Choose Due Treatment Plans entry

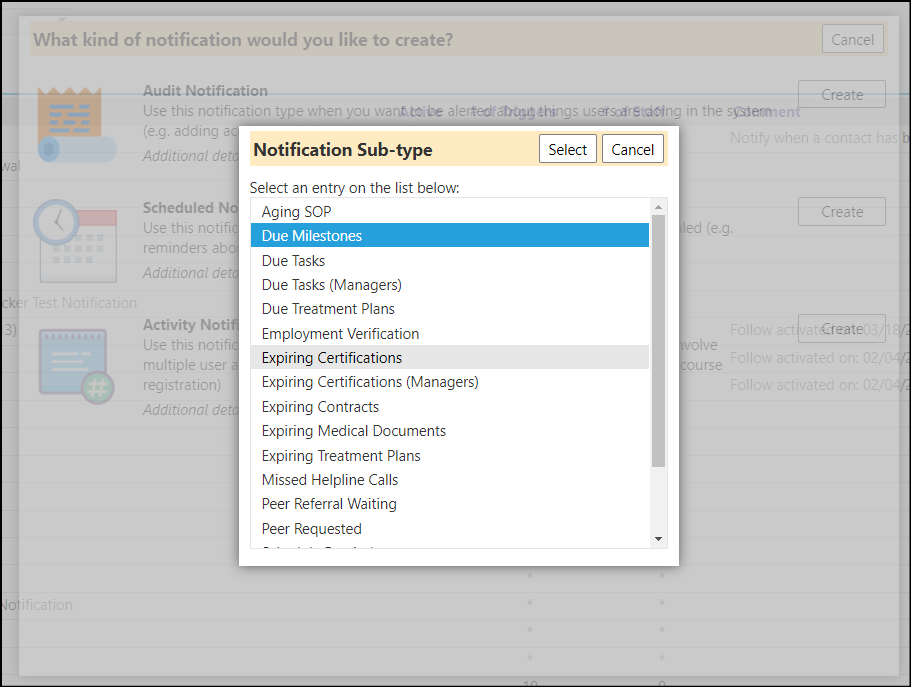pos(450,309)
